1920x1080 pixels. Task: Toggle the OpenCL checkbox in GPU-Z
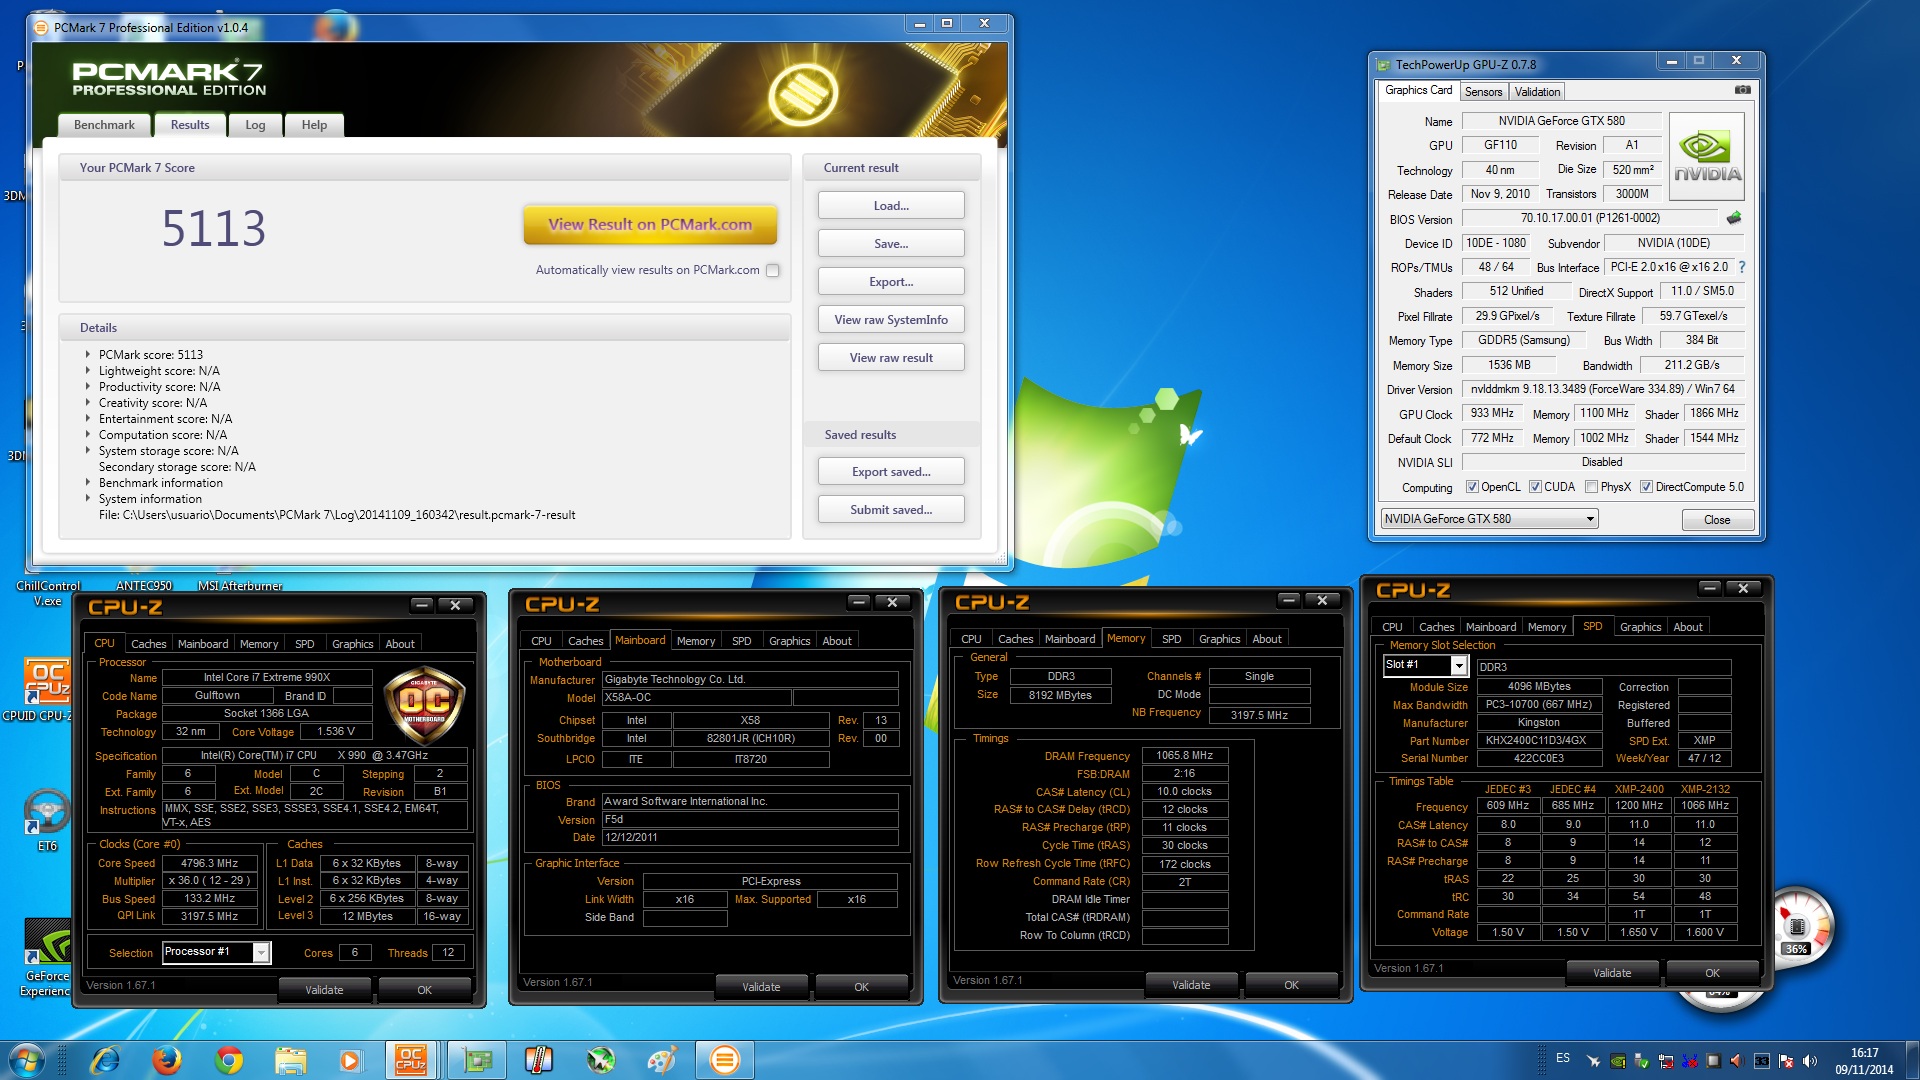[x=1472, y=487]
